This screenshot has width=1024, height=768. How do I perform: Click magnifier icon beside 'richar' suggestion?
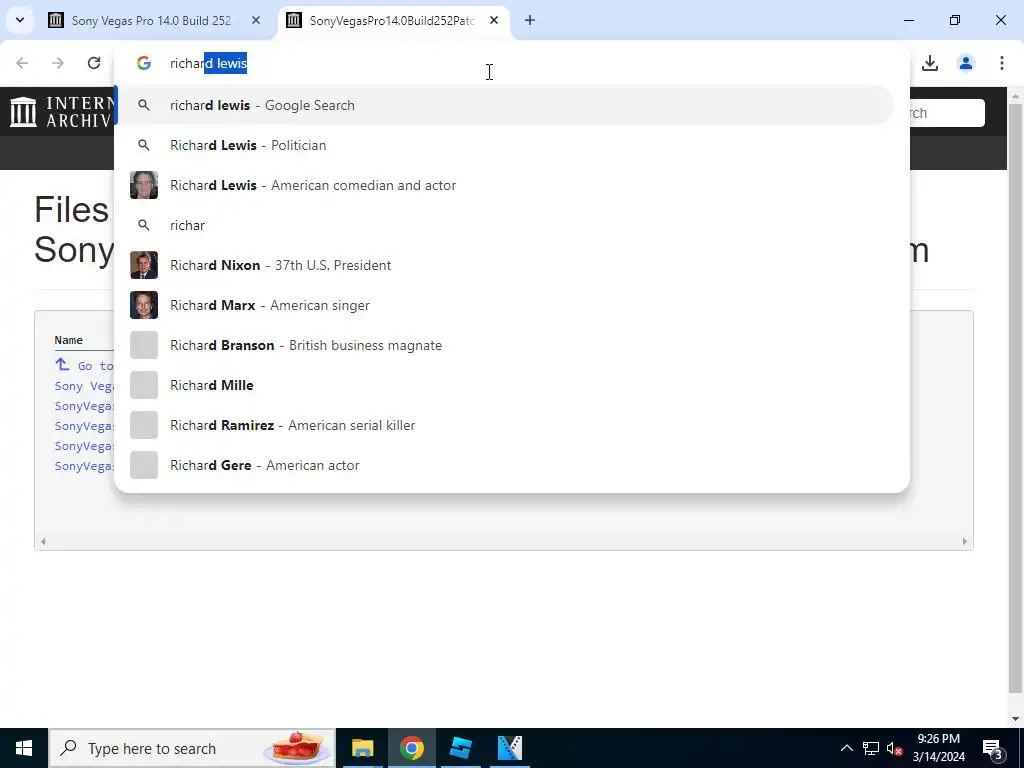tap(144, 225)
